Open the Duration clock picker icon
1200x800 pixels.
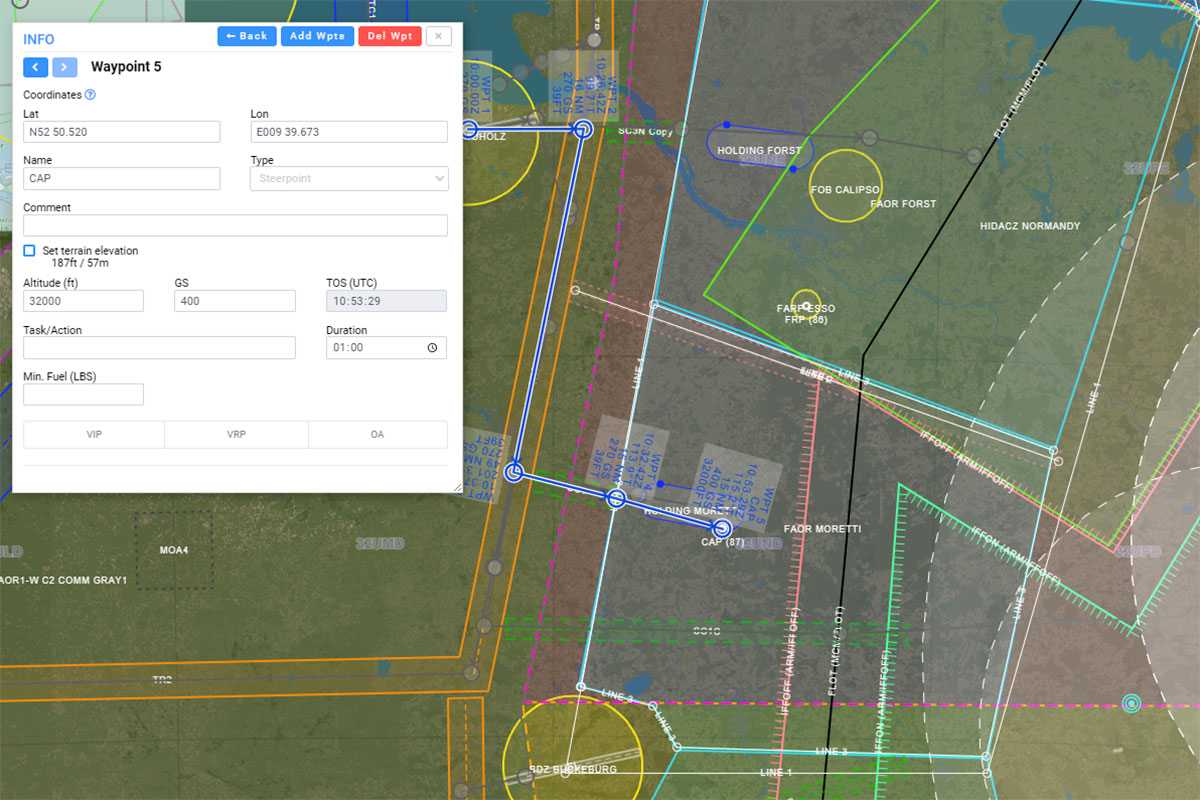pyautogui.click(x=432, y=348)
